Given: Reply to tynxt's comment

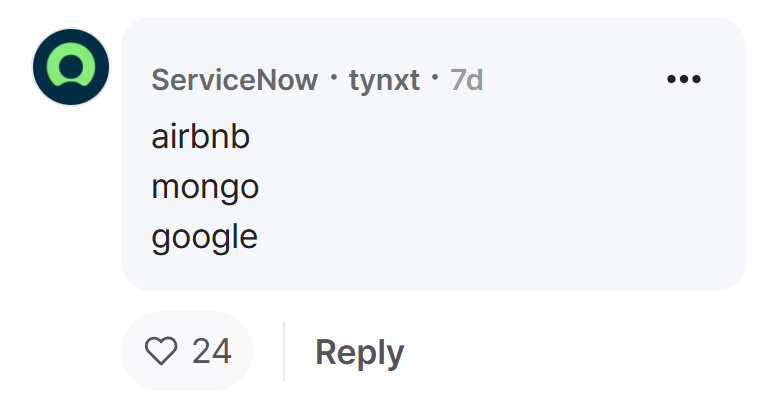Looking at the screenshot, I should point(360,352).
